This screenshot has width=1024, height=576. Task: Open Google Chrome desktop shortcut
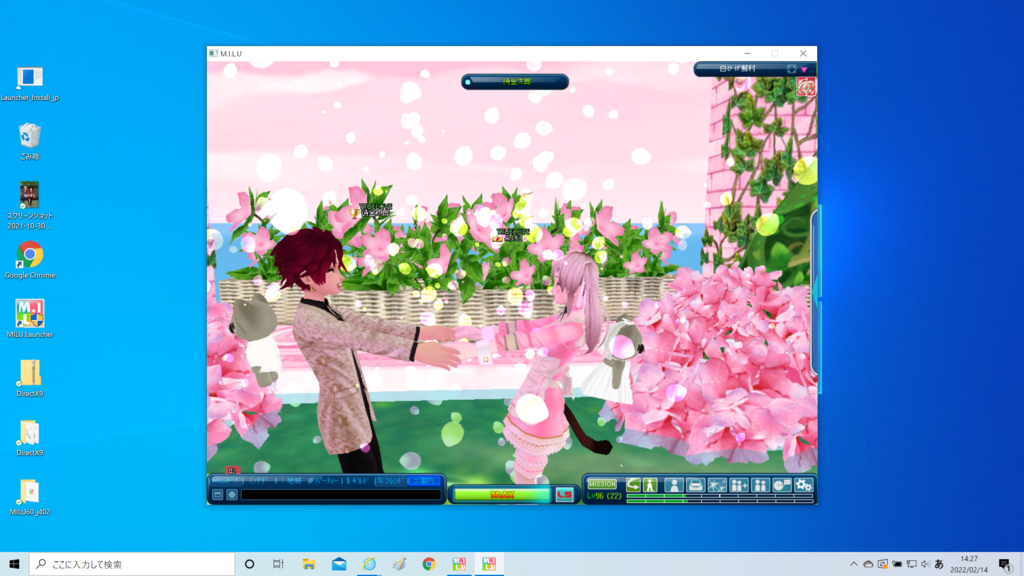click(29, 260)
